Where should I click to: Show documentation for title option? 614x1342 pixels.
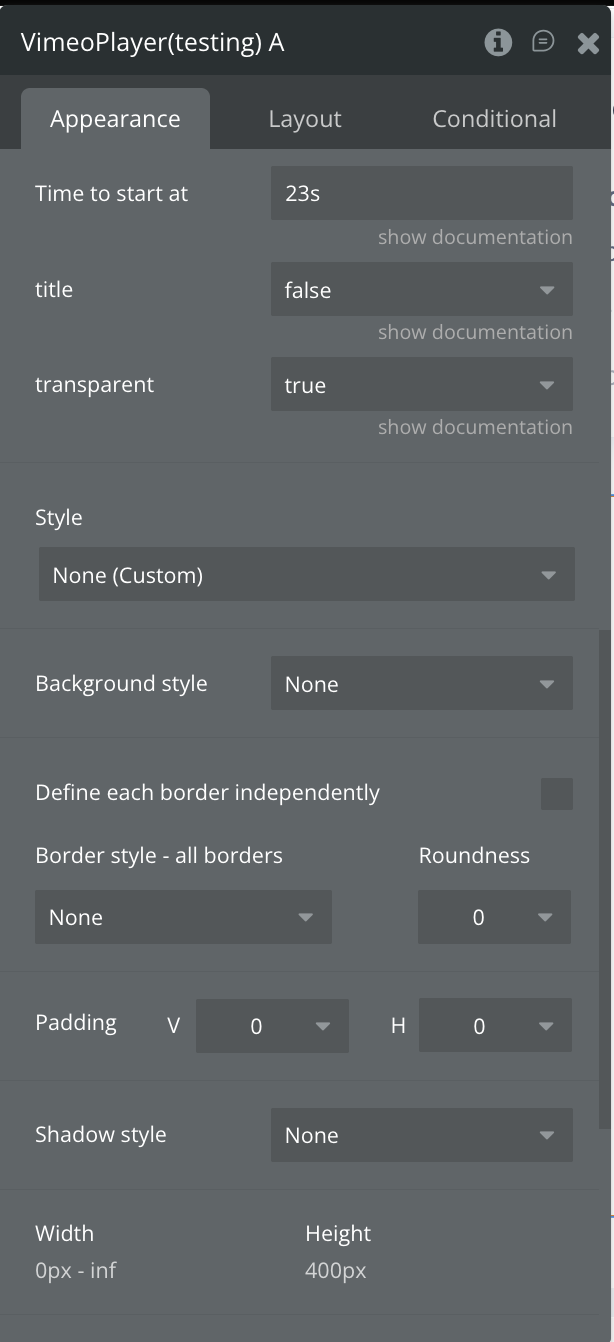[x=475, y=332]
